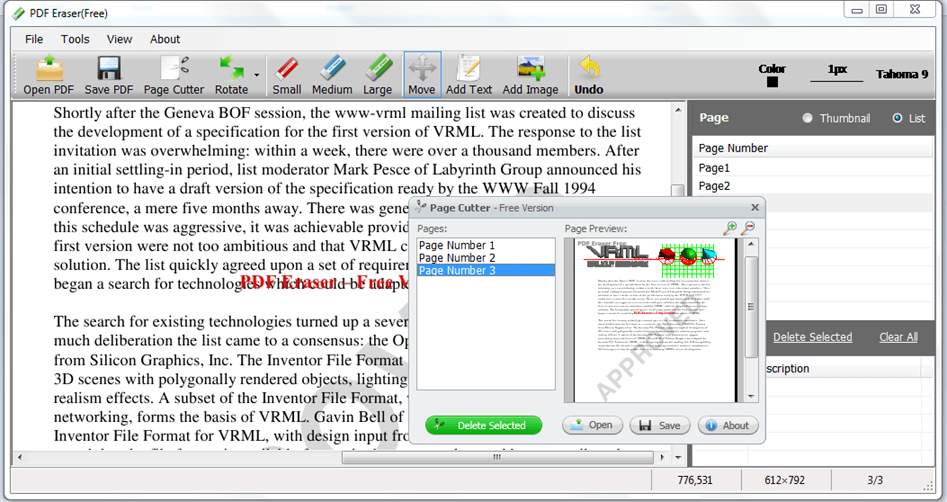Expand the Rotate dropdown arrow
Screen dimensions: 947x502
257,75
